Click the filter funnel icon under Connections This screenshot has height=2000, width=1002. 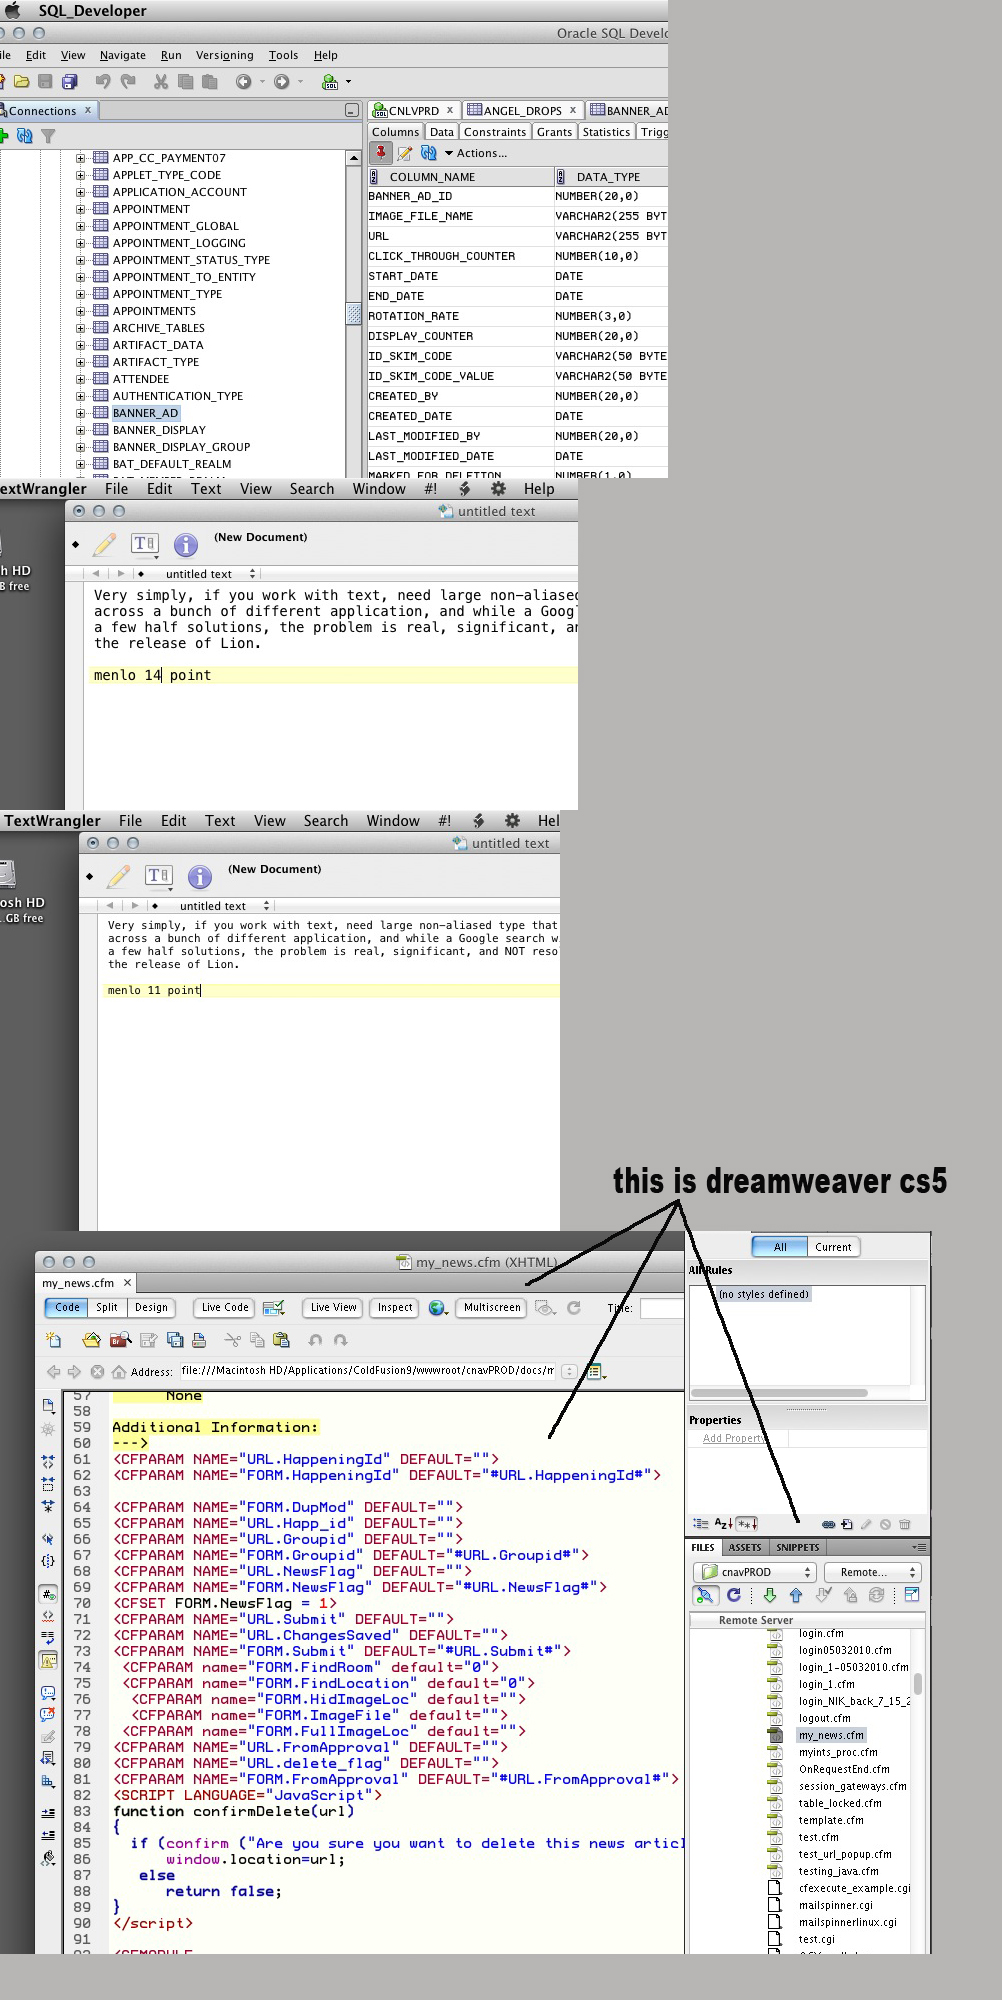48,135
